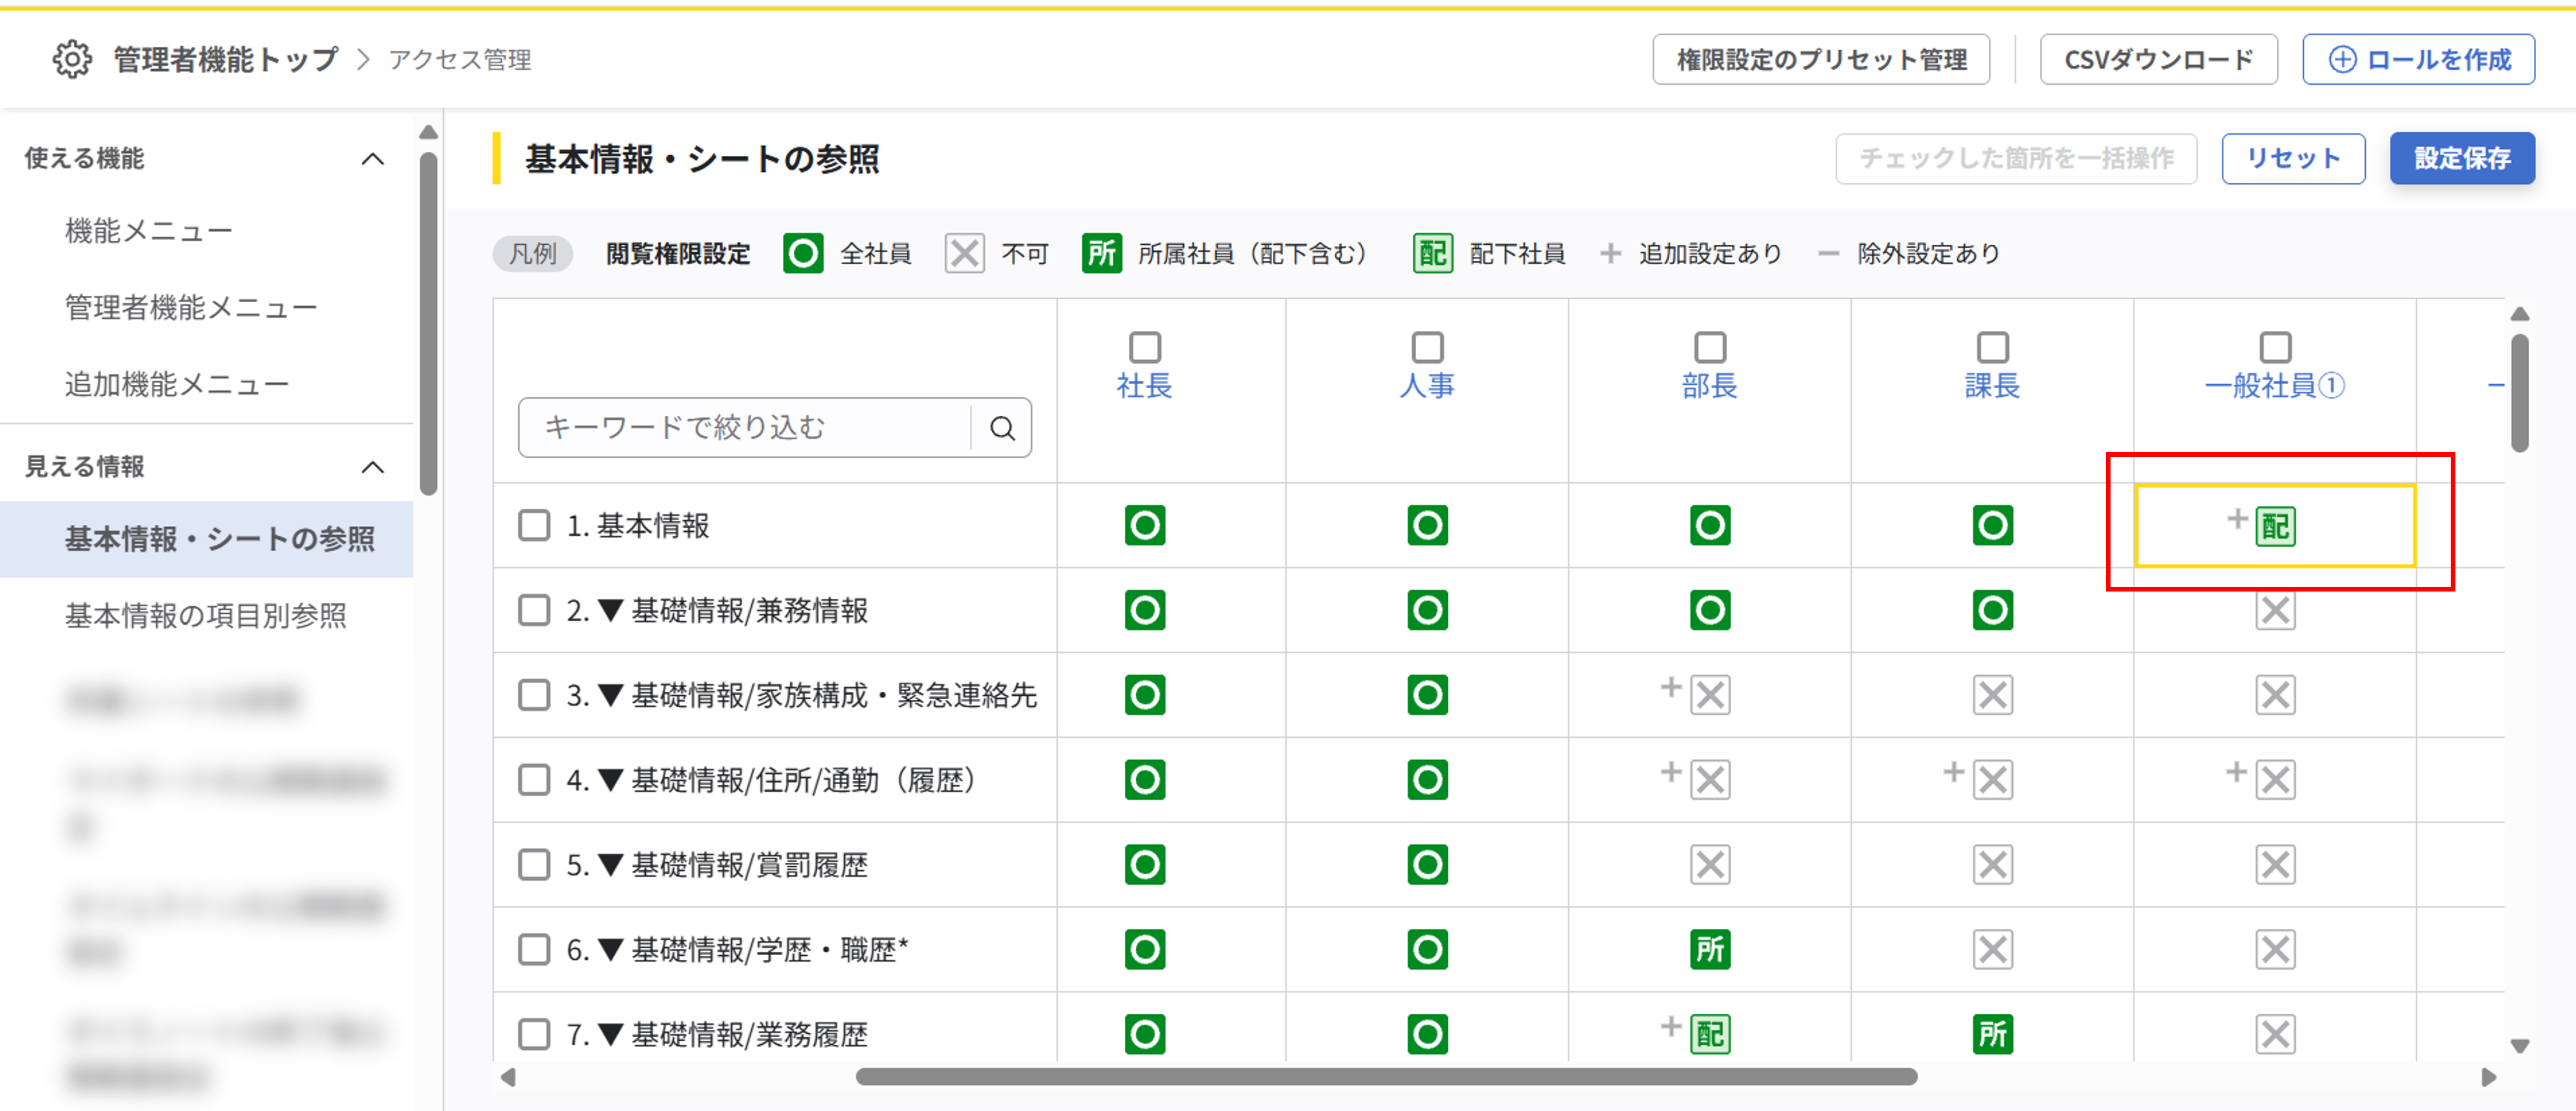Check the 人事 column checkbox
This screenshot has width=2576, height=1111.
pos(1427,347)
